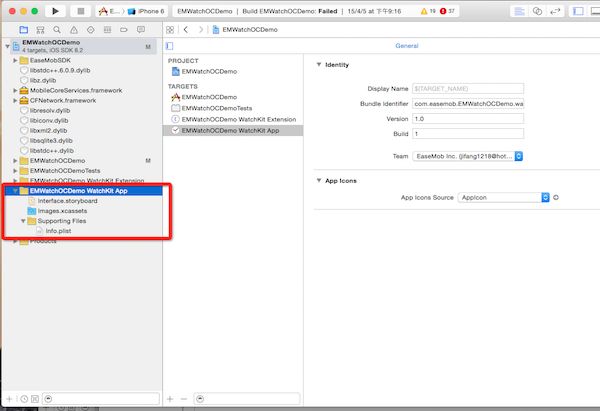
Task: Collapse the App Icons section
Action: pyautogui.click(x=318, y=180)
